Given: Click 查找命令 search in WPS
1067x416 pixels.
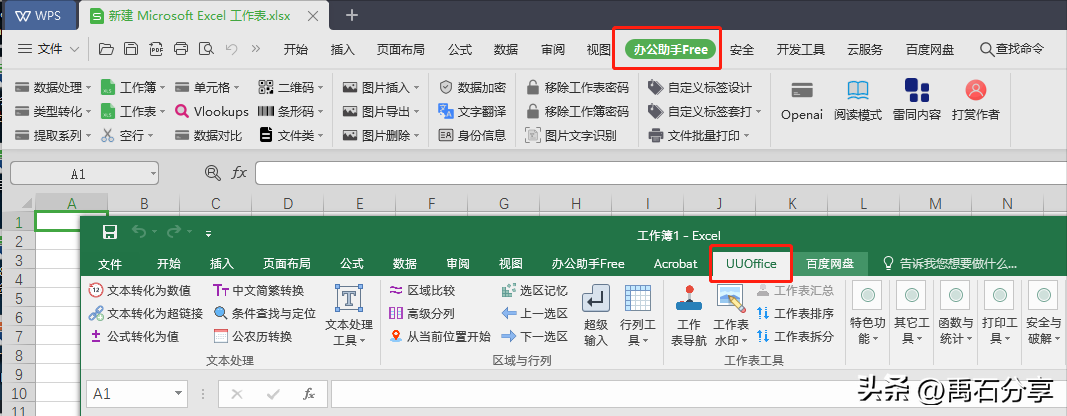Looking at the screenshot, I should pos(1011,49).
